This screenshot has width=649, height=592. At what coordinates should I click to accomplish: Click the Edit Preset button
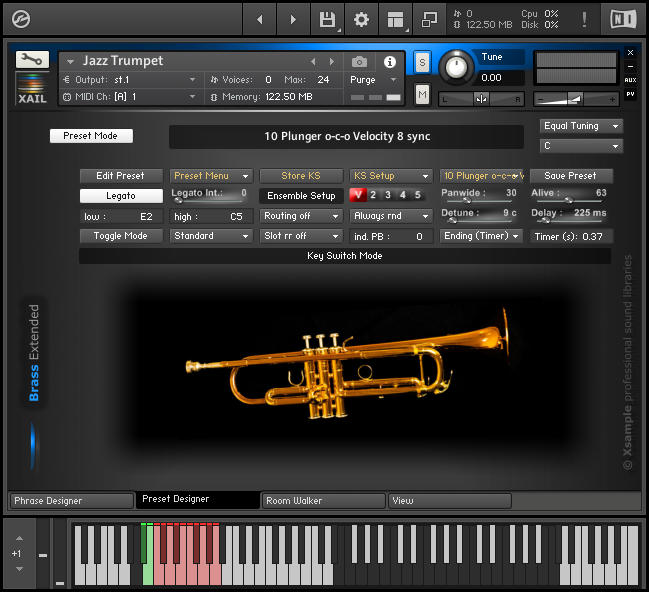pyautogui.click(x=121, y=176)
